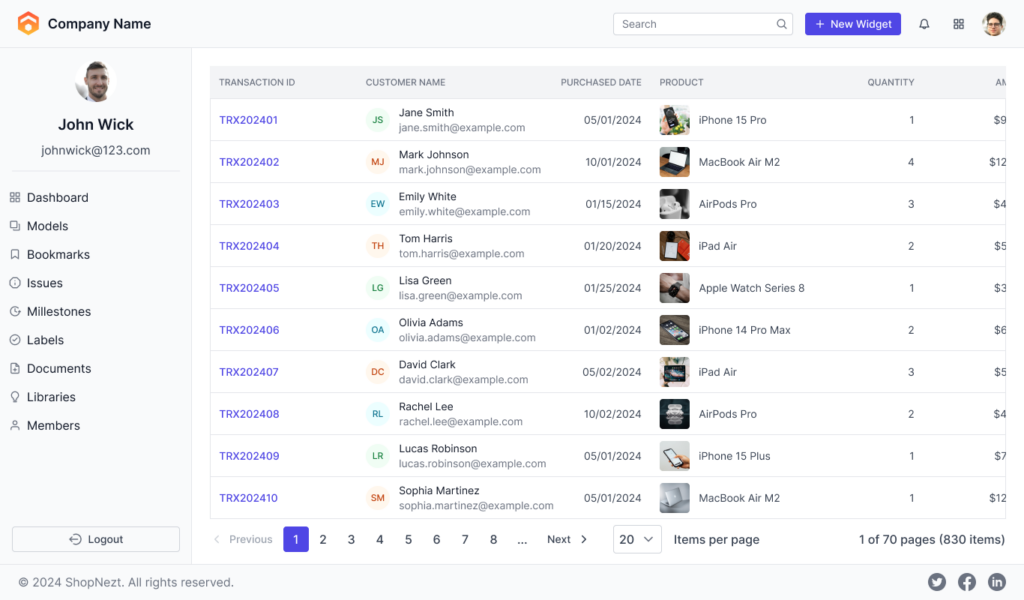
Task: Click the Search input field
Action: (700, 23)
